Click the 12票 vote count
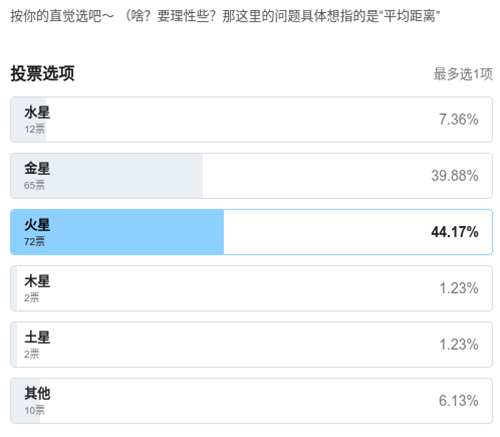Viewport: 500px width, 437px height. (x=34, y=129)
